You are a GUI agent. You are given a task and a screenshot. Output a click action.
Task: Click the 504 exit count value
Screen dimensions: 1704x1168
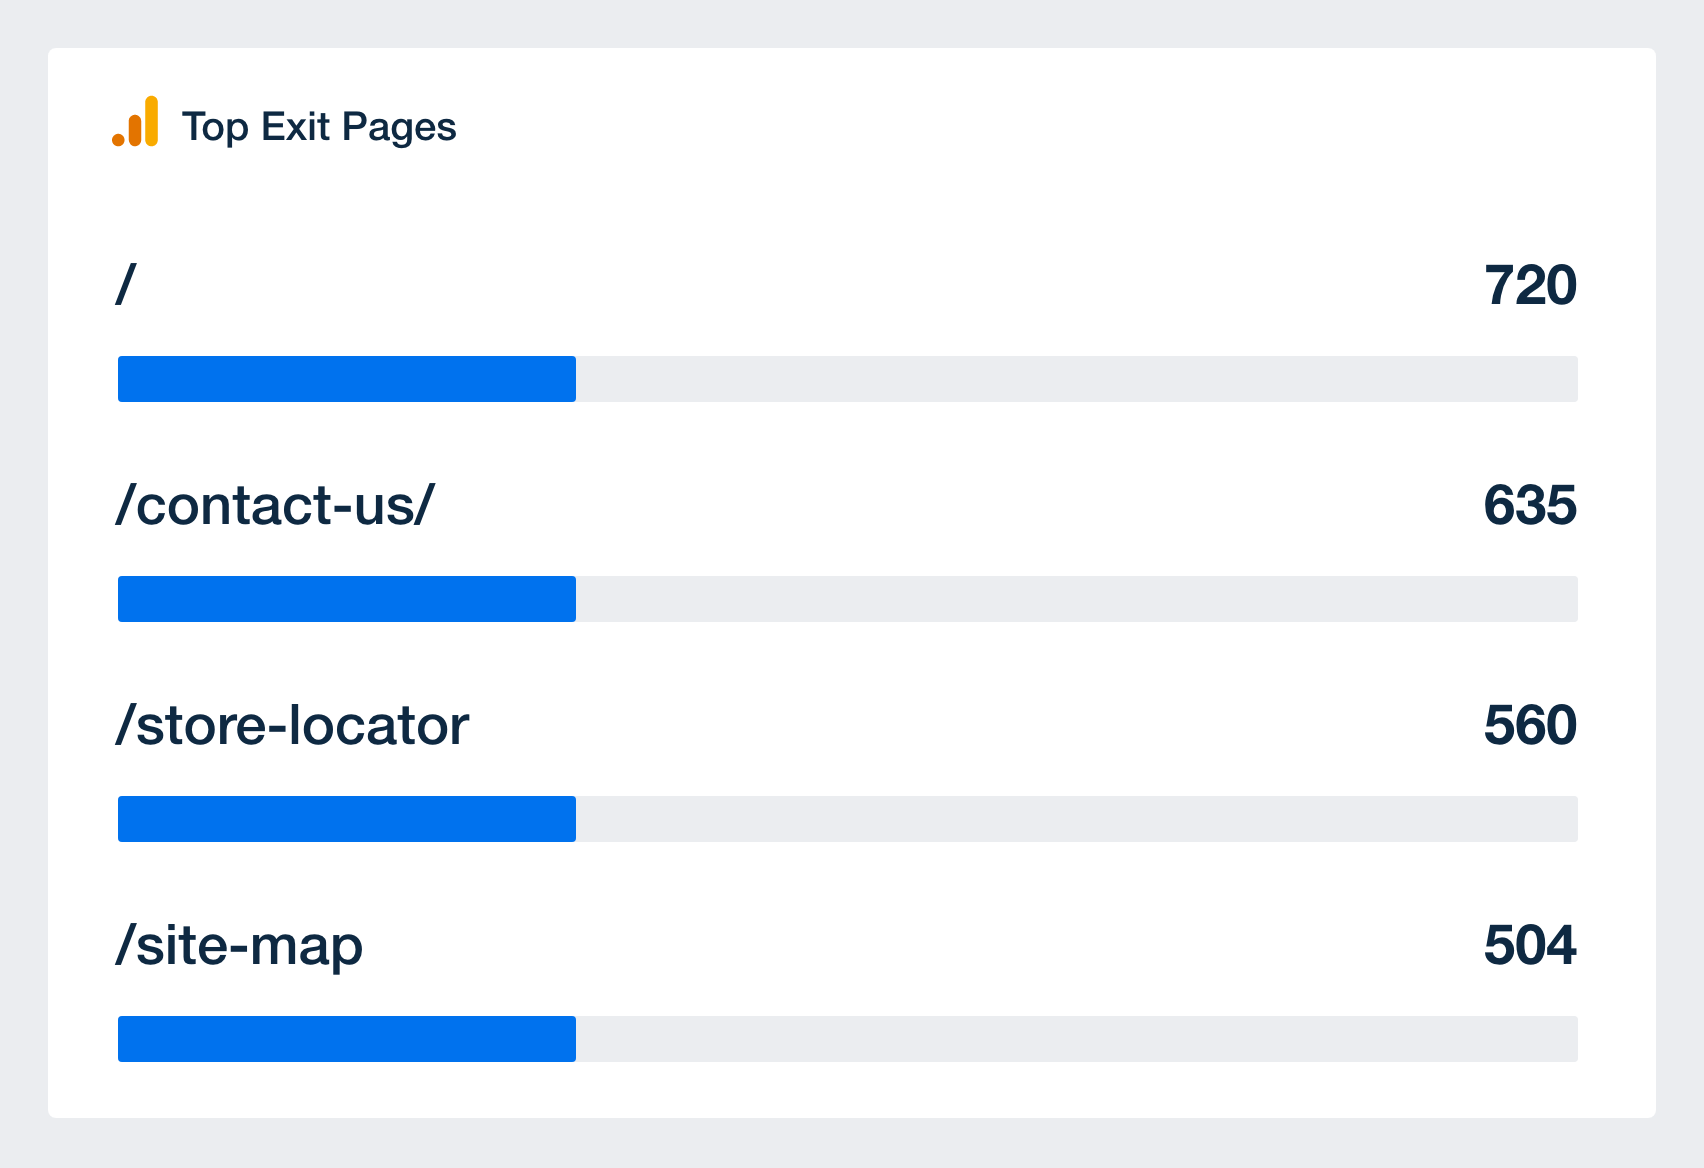click(x=1530, y=945)
